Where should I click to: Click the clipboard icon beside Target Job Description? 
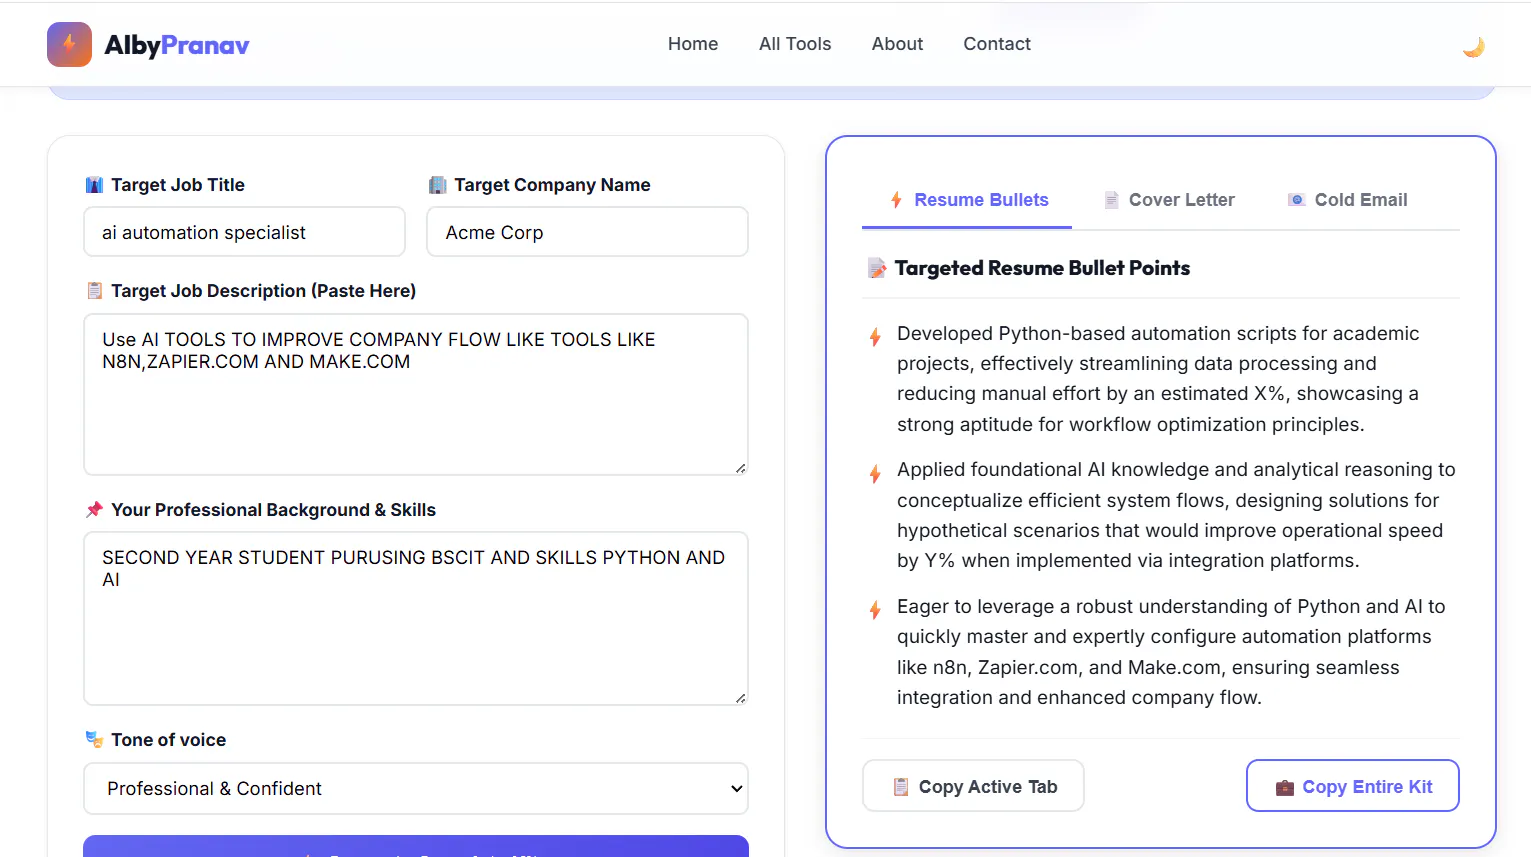[94, 291]
